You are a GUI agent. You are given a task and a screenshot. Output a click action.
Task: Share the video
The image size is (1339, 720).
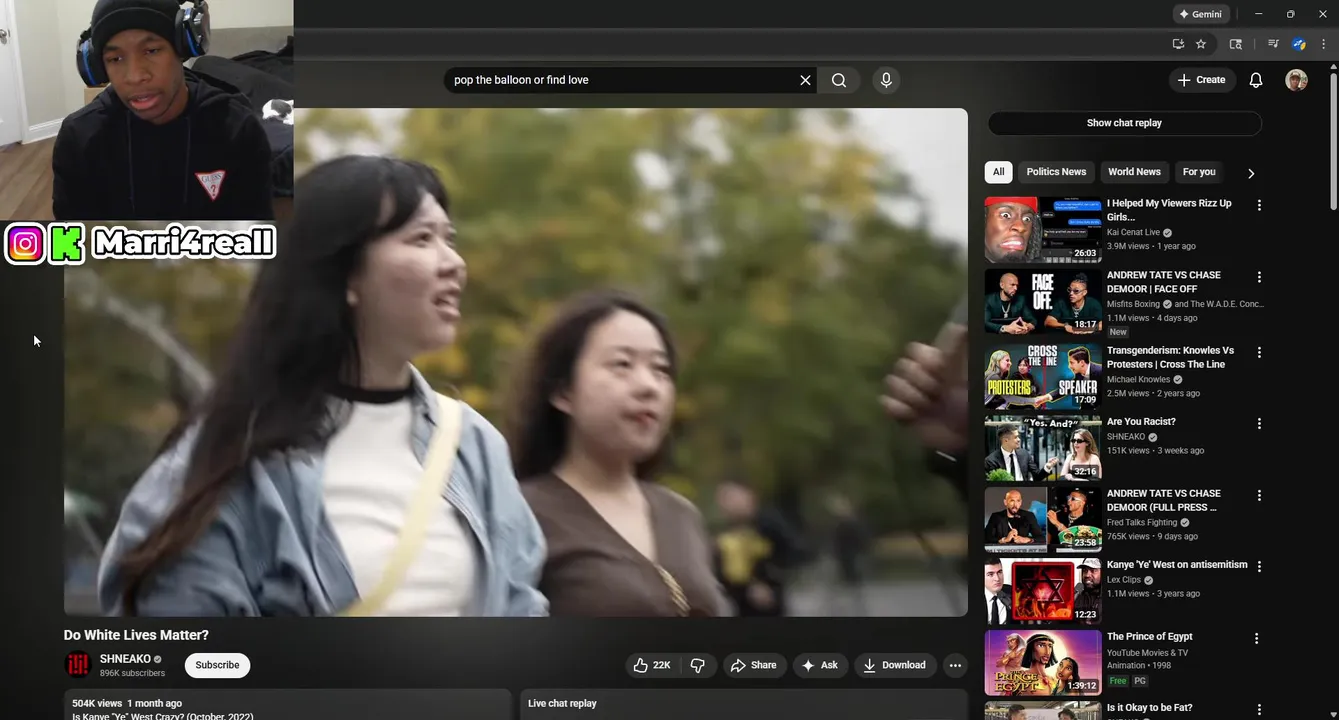click(753, 665)
